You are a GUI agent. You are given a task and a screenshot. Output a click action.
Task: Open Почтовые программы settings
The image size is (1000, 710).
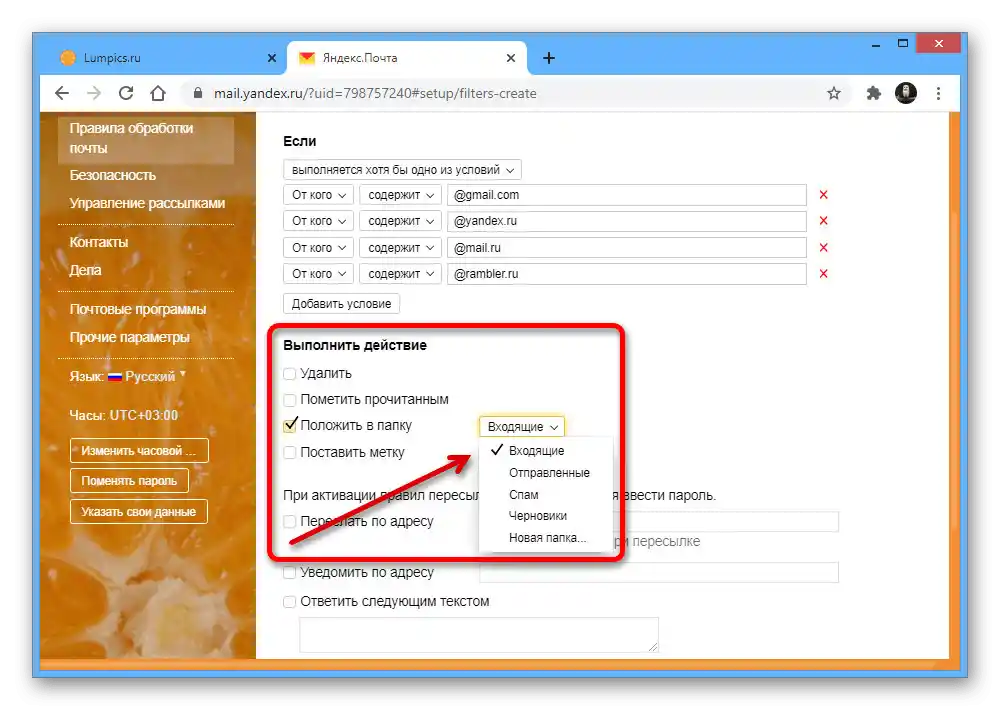pyautogui.click(x=138, y=309)
